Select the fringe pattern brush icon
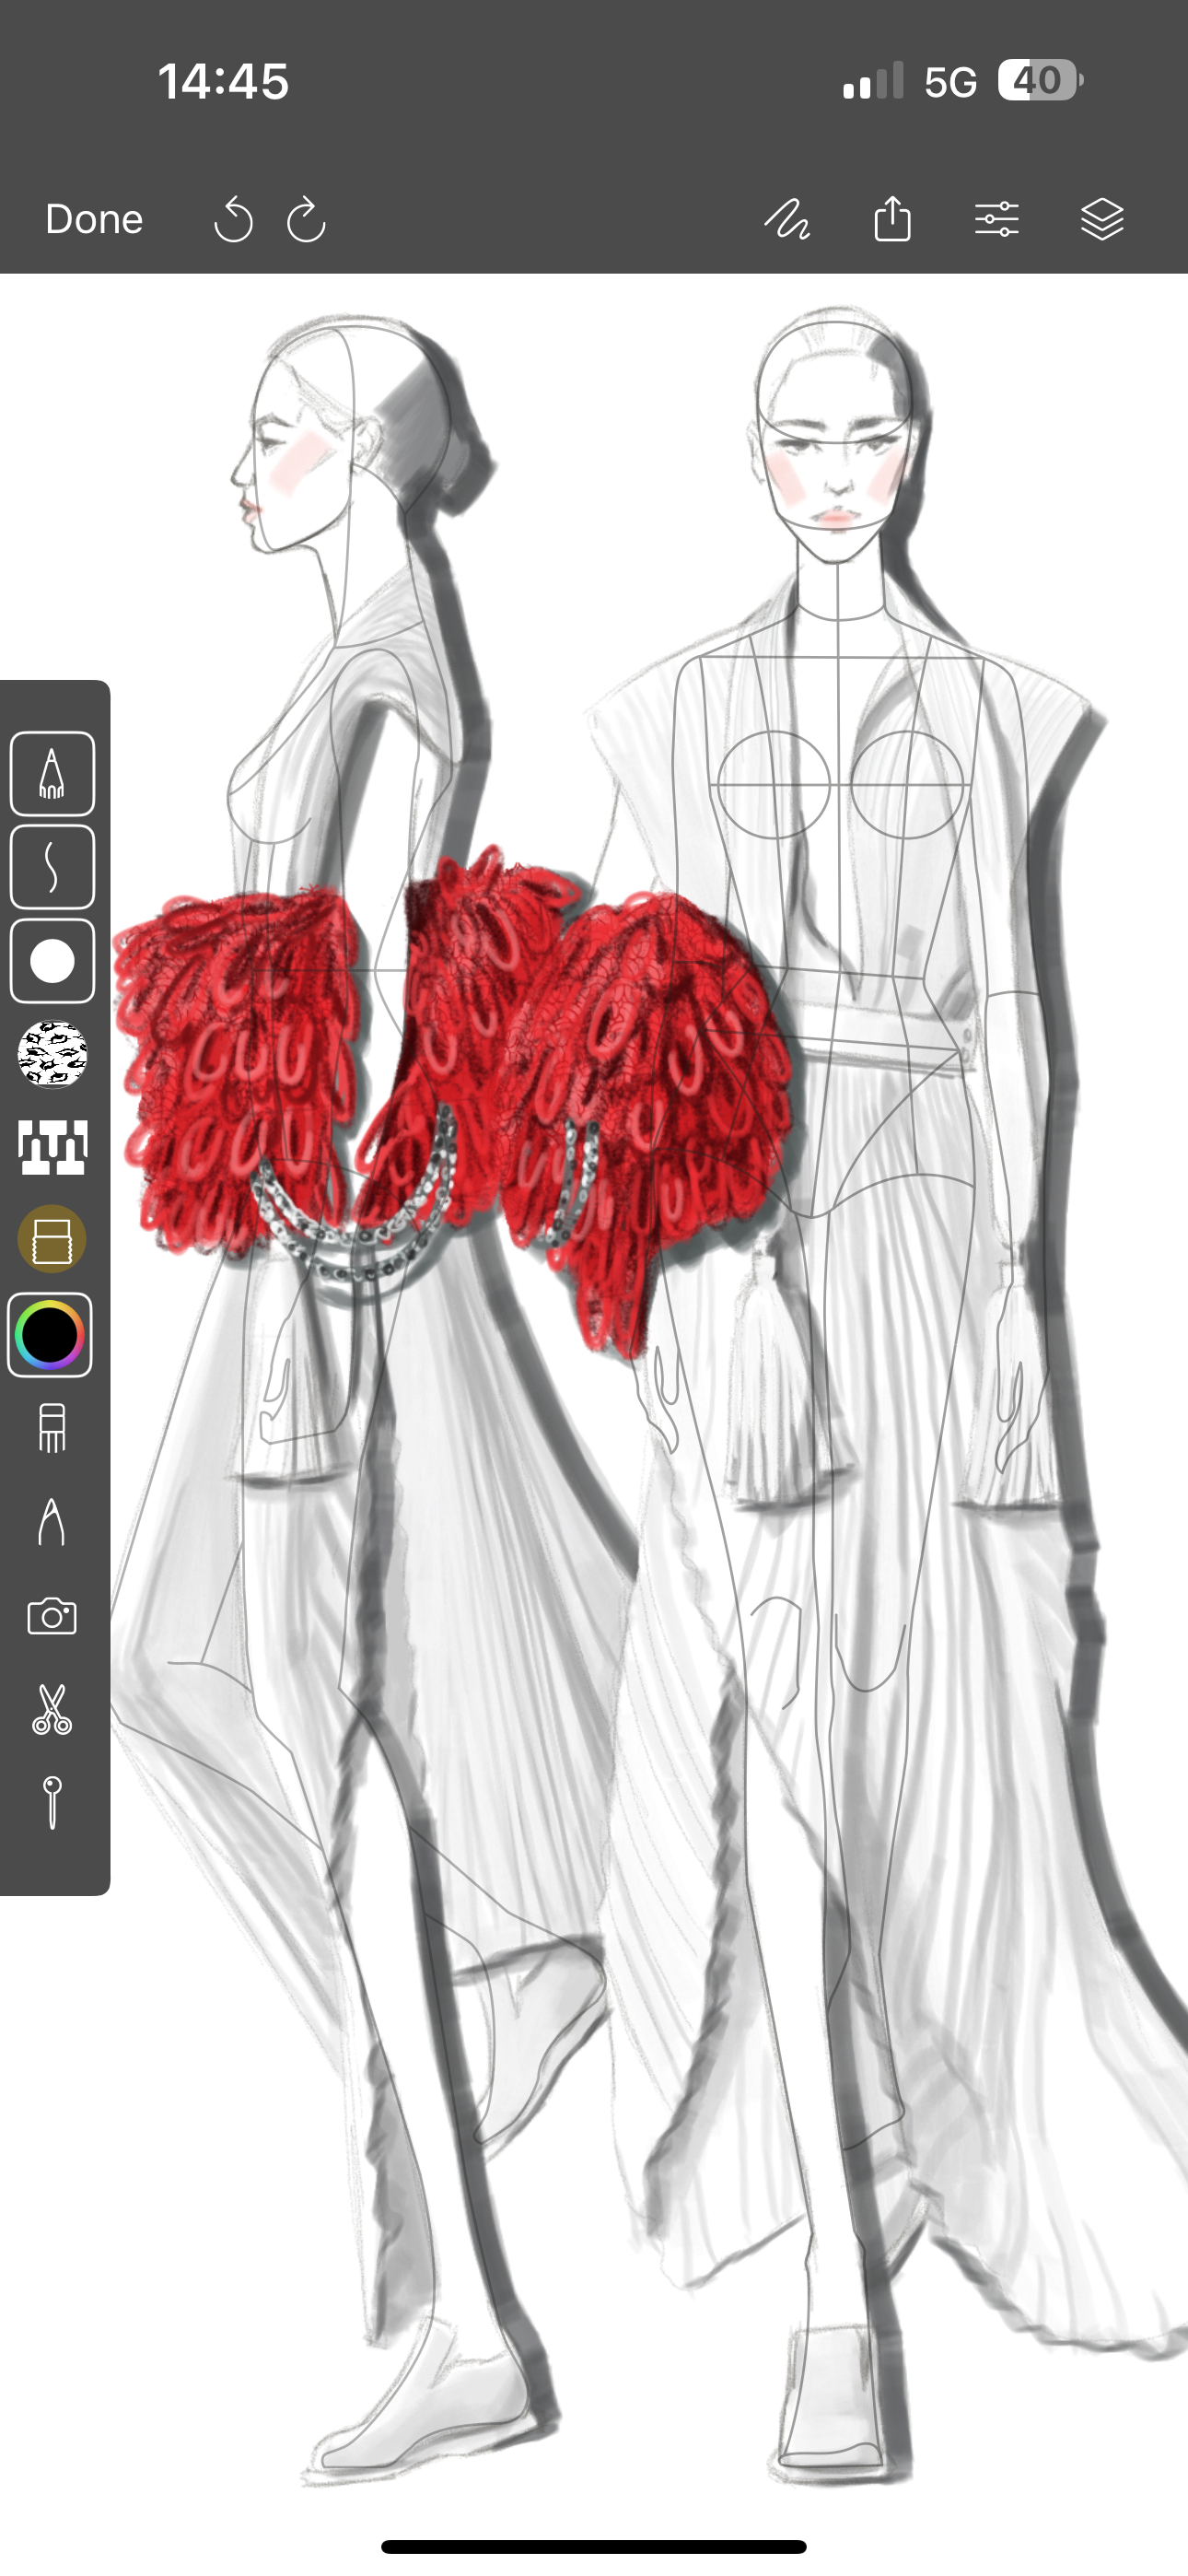This screenshot has width=1188, height=2576. pyautogui.click(x=52, y=1146)
